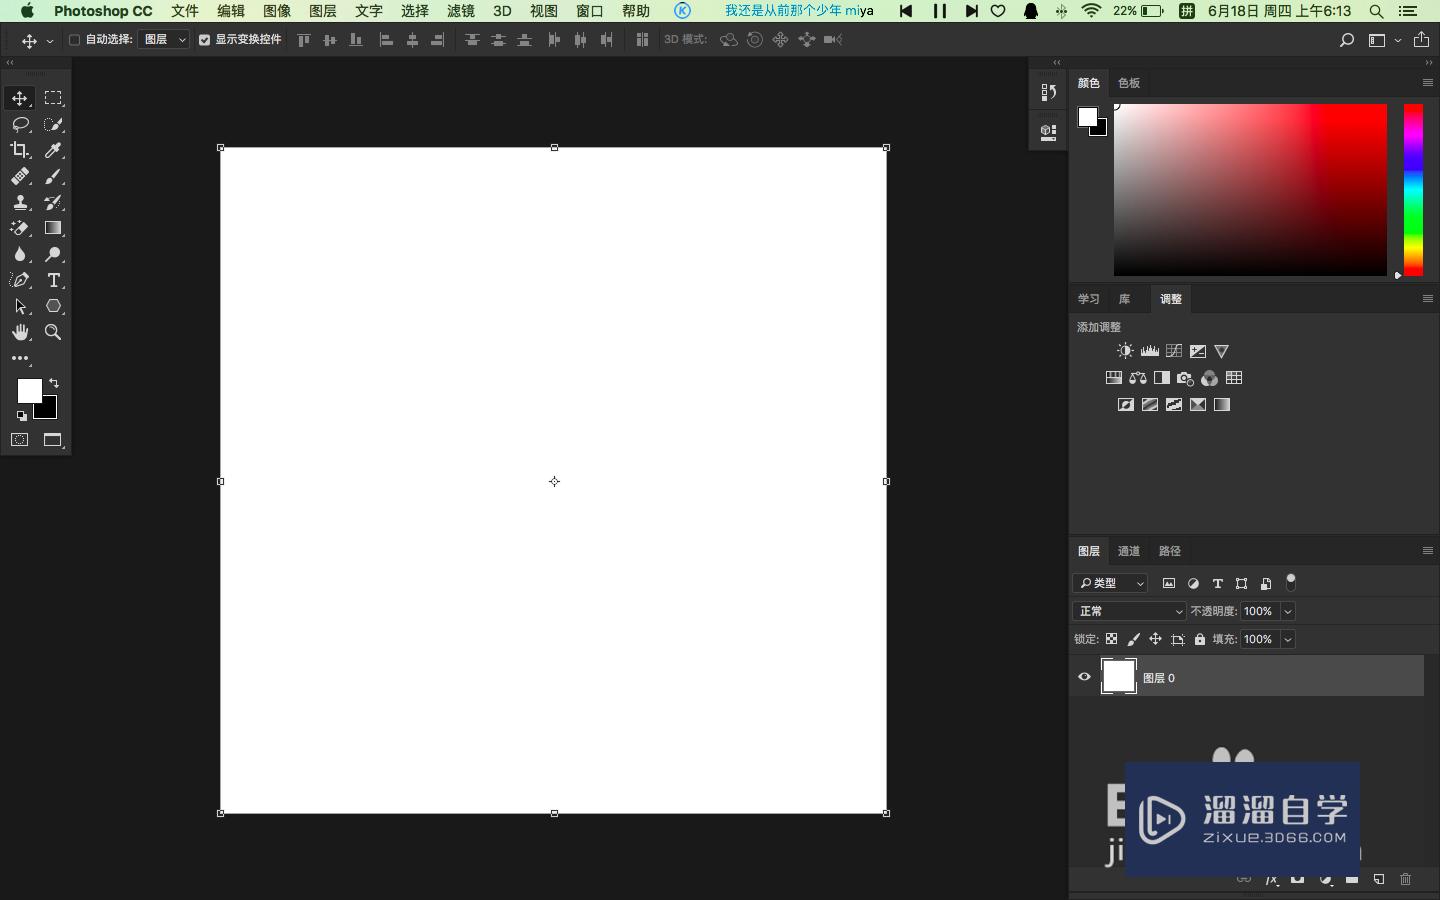Select the Rectangular Marquee tool

pos(53,98)
